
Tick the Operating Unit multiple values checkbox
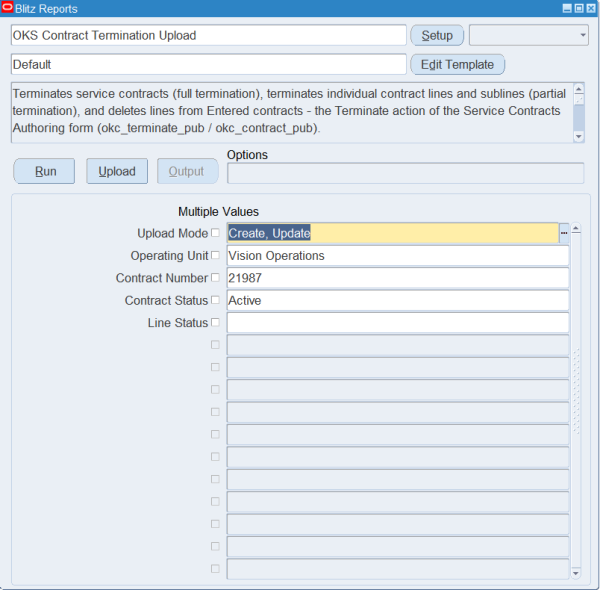click(x=215, y=255)
